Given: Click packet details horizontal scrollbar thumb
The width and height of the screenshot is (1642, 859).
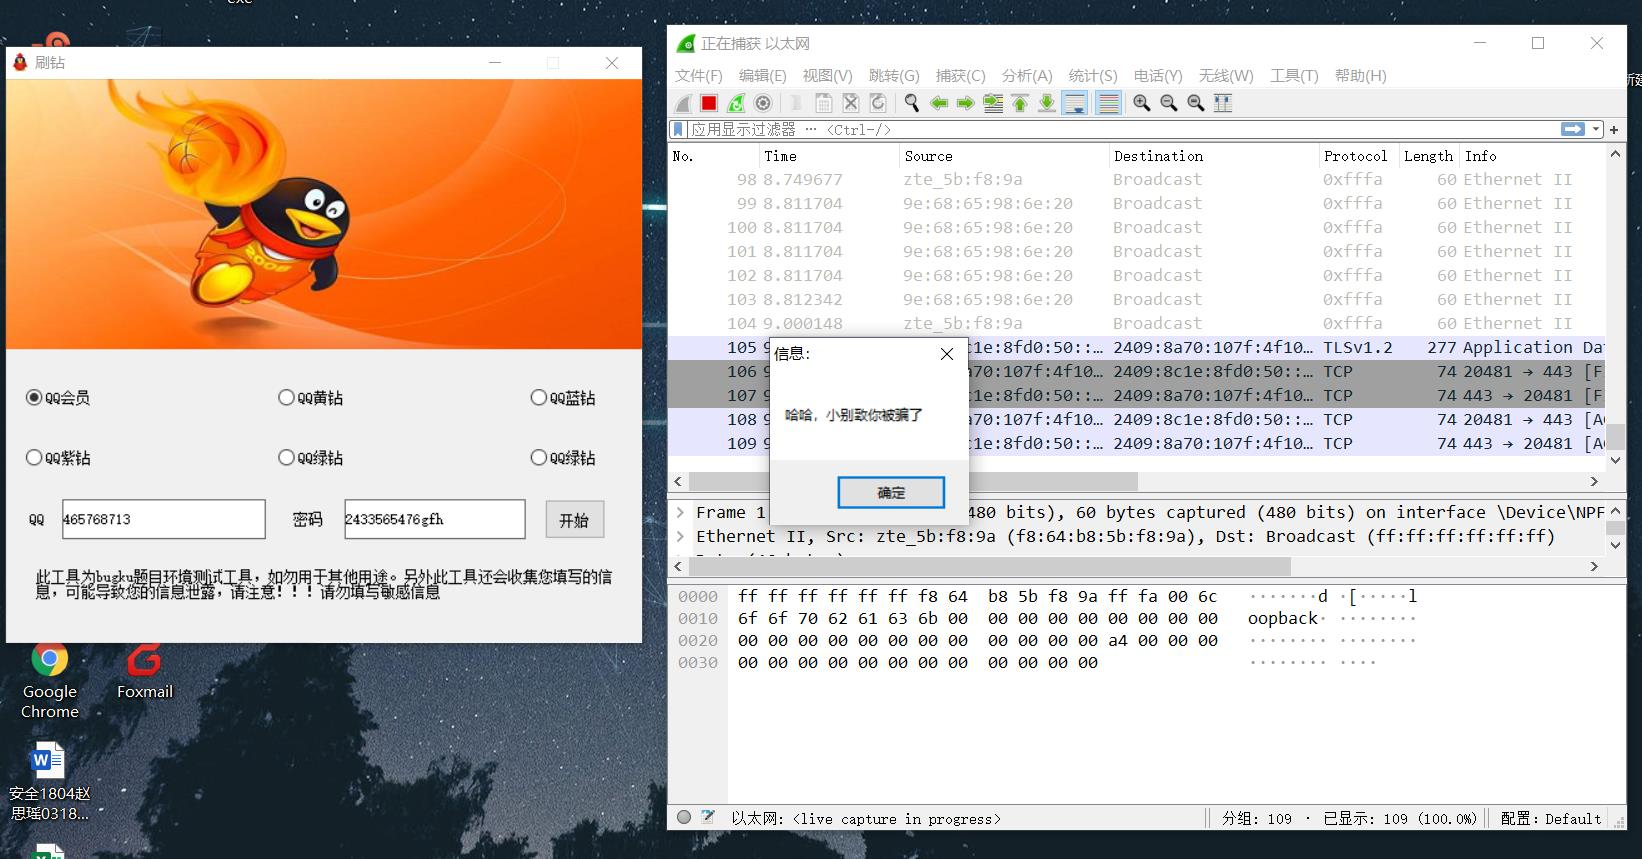Looking at the screenshot, I should (x=988, y=566).
